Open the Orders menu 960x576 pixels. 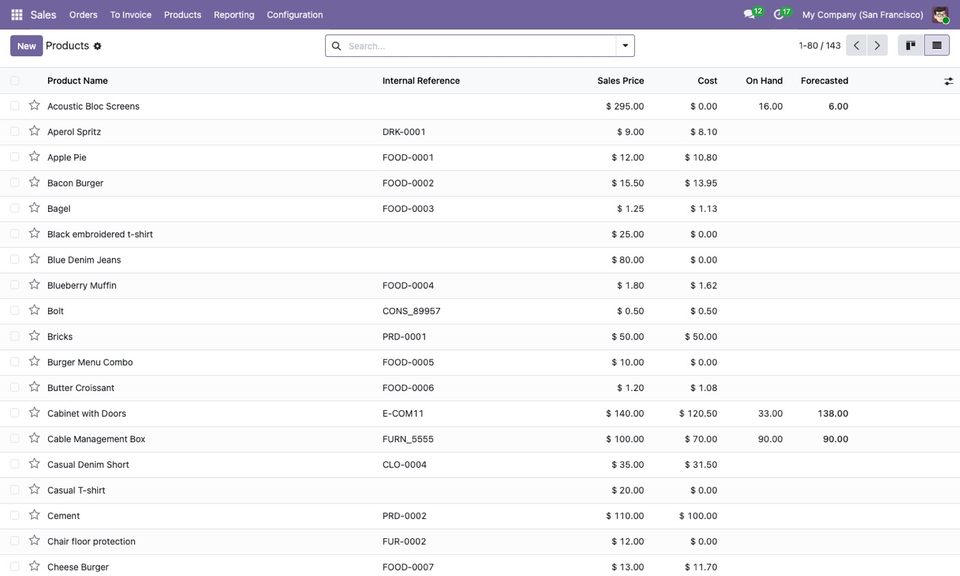coord(83,15)
